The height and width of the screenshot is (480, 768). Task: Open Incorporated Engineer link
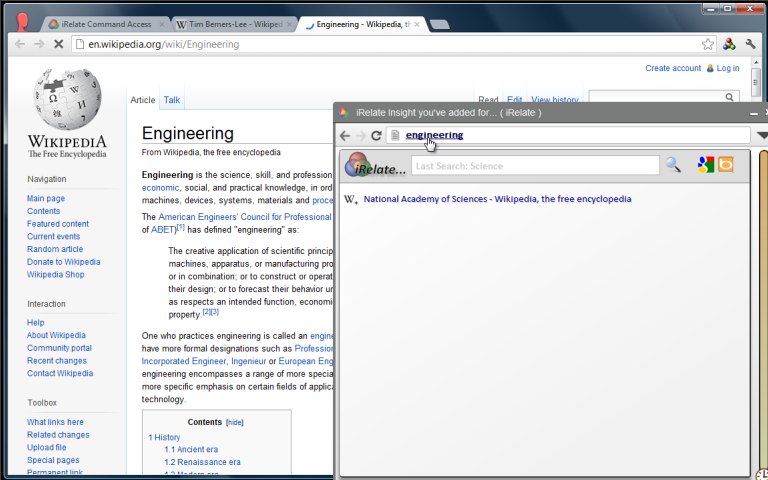click(x=184, y=361)
